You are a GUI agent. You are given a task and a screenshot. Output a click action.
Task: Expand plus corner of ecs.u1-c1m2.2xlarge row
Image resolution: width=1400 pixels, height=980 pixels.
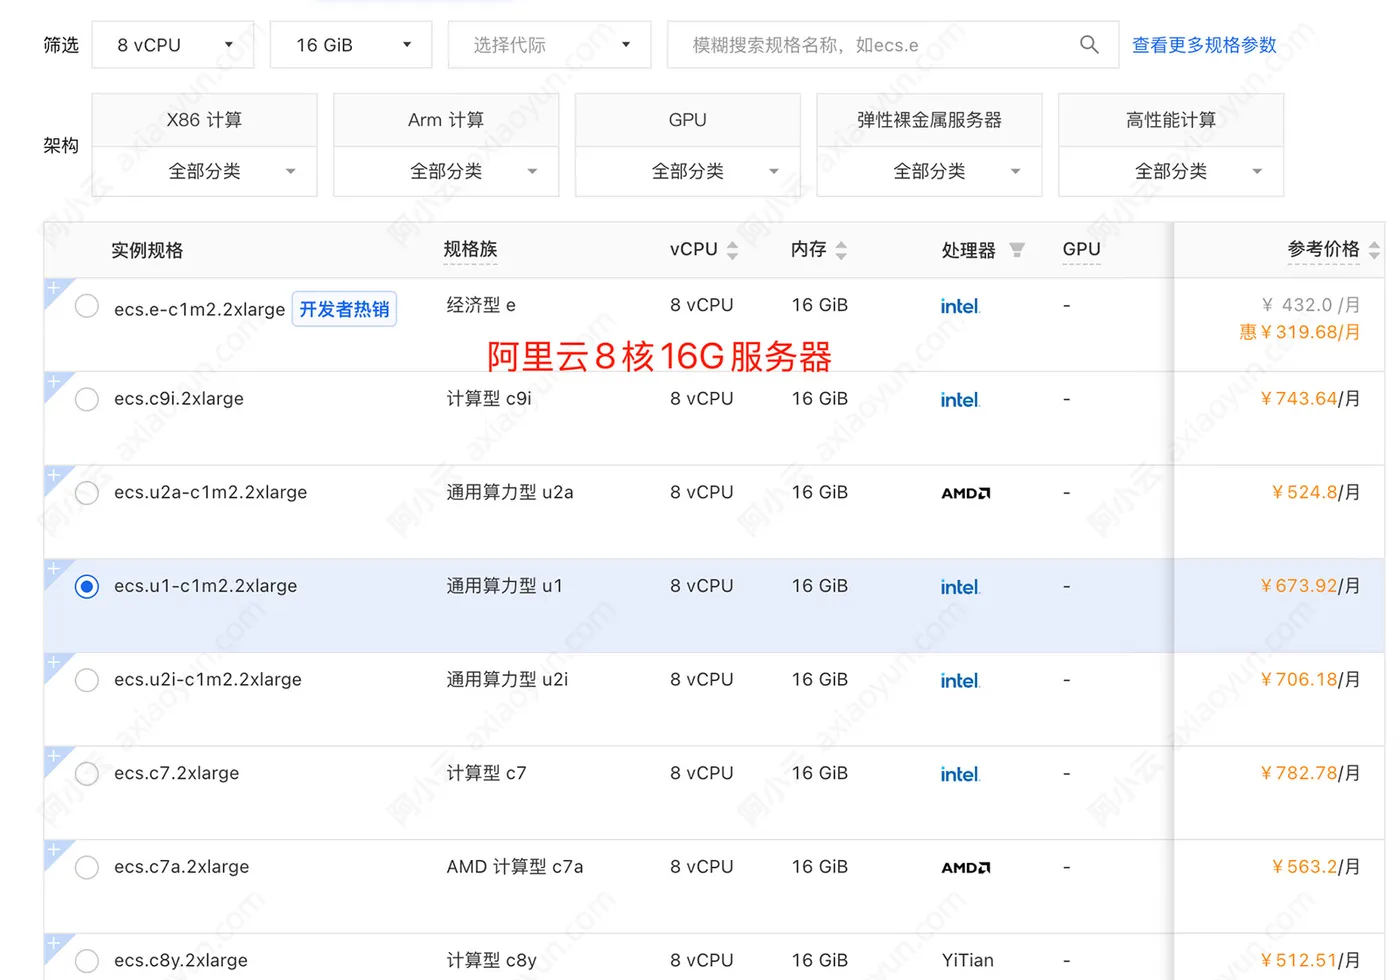click(54, 569)
